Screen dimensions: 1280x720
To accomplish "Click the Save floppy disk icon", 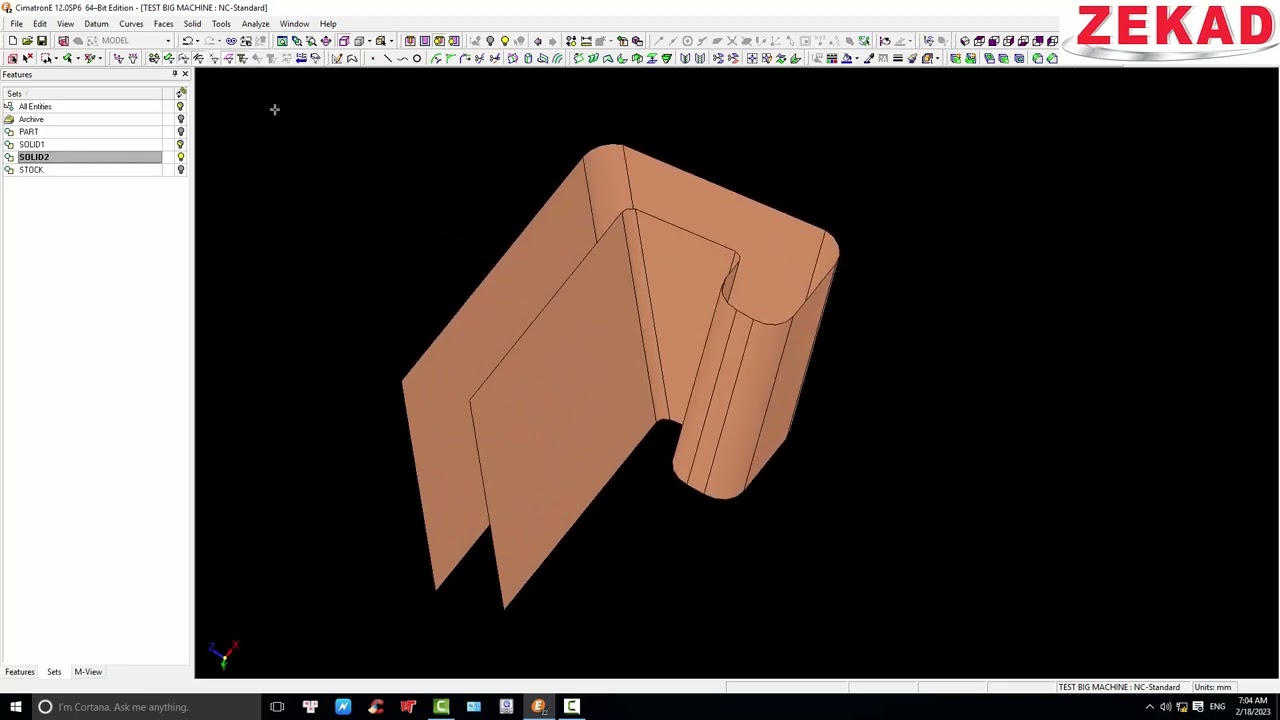I will pos(42,41).
